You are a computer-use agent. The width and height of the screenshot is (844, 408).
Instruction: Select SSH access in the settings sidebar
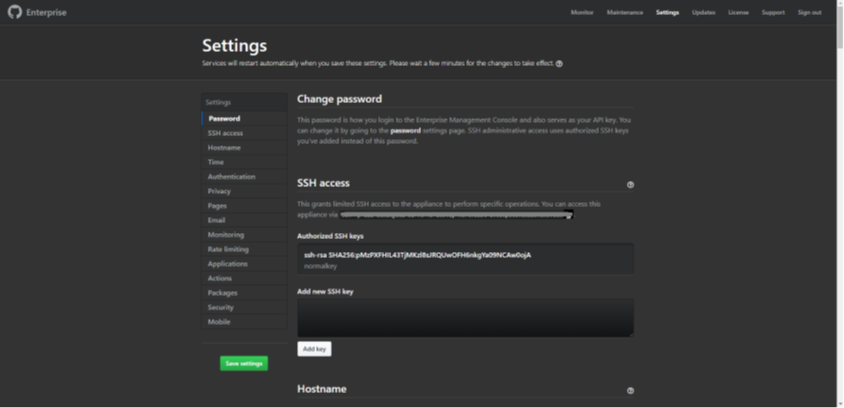[225, 133]
